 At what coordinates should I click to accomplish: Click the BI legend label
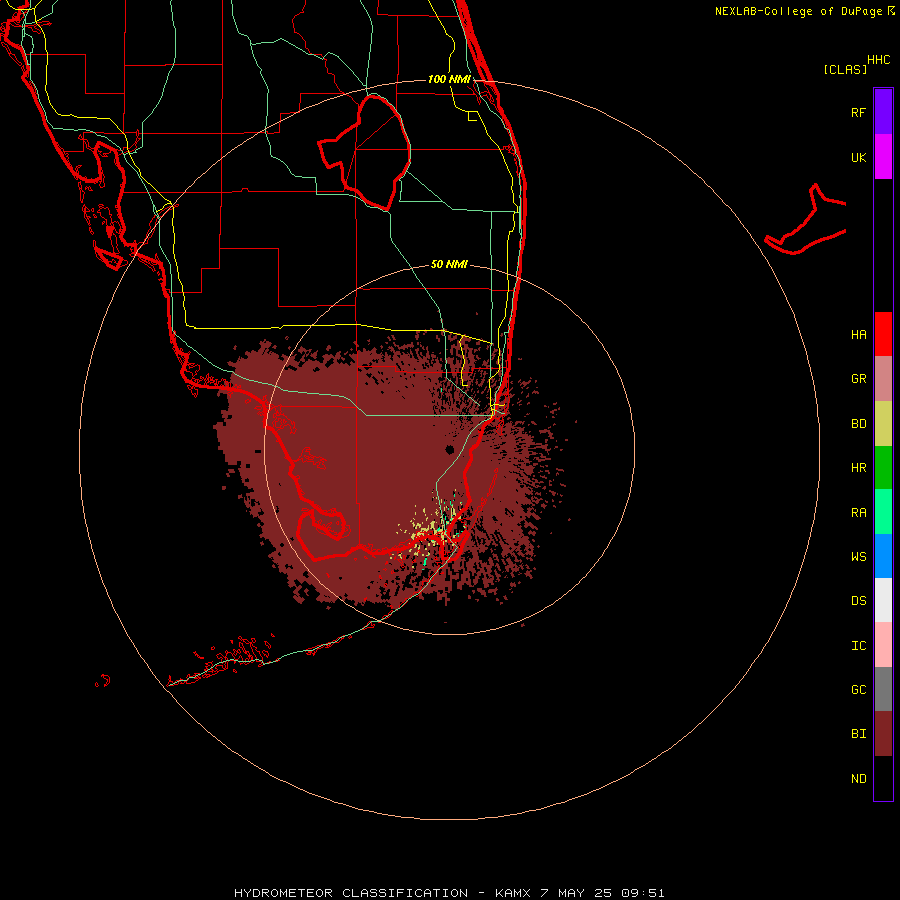click(x=858, y=734)
